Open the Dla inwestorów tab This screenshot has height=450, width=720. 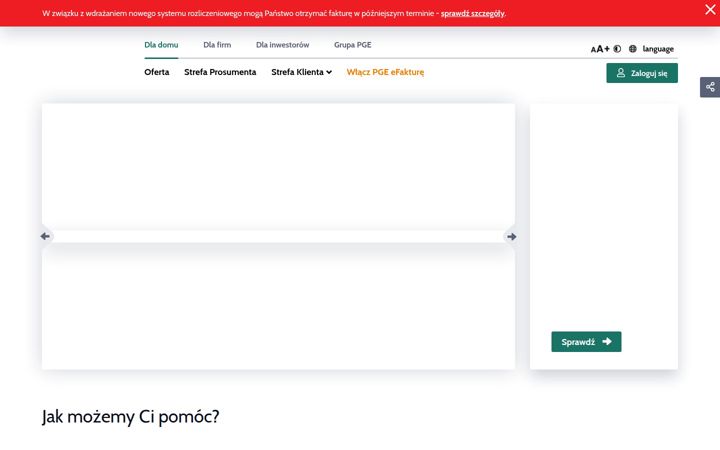[282, 45]
